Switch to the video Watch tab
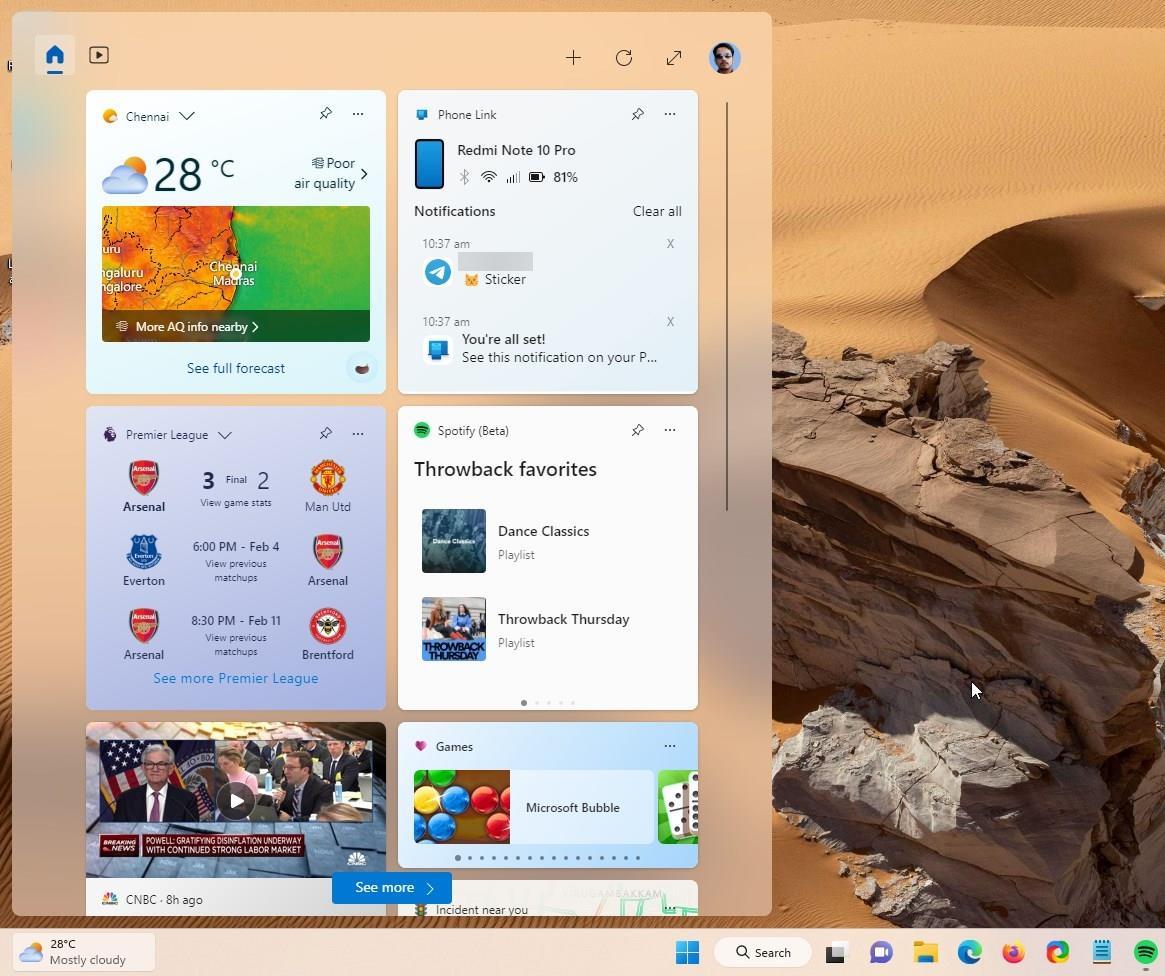The height and width of the screenshot is (976, 1165). 99,55
